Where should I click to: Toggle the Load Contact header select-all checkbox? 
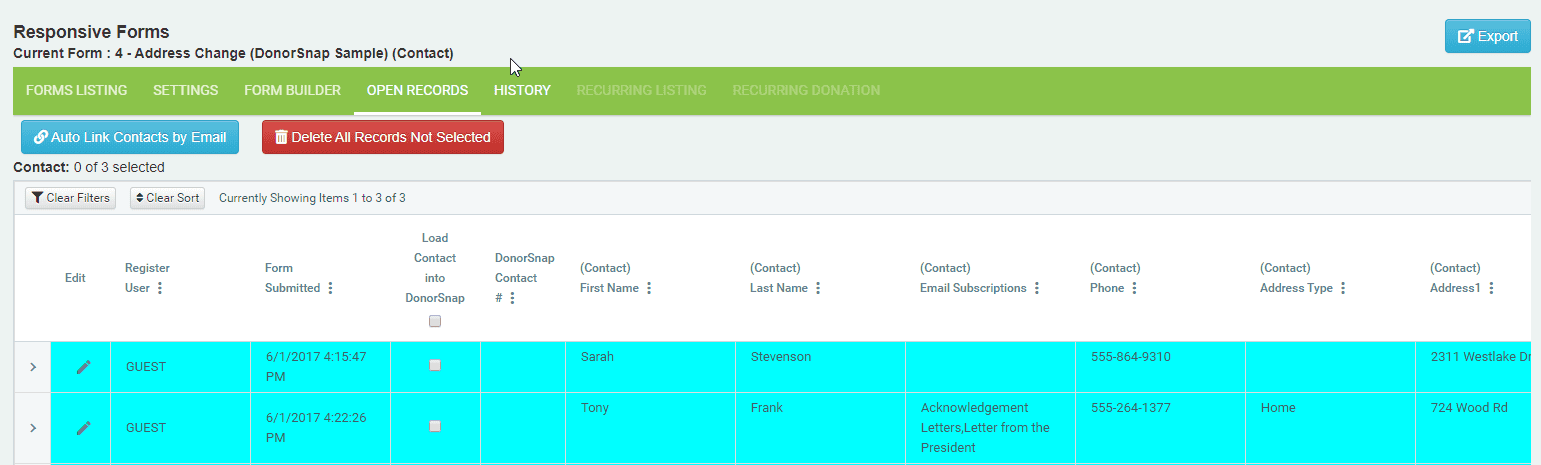434,322
